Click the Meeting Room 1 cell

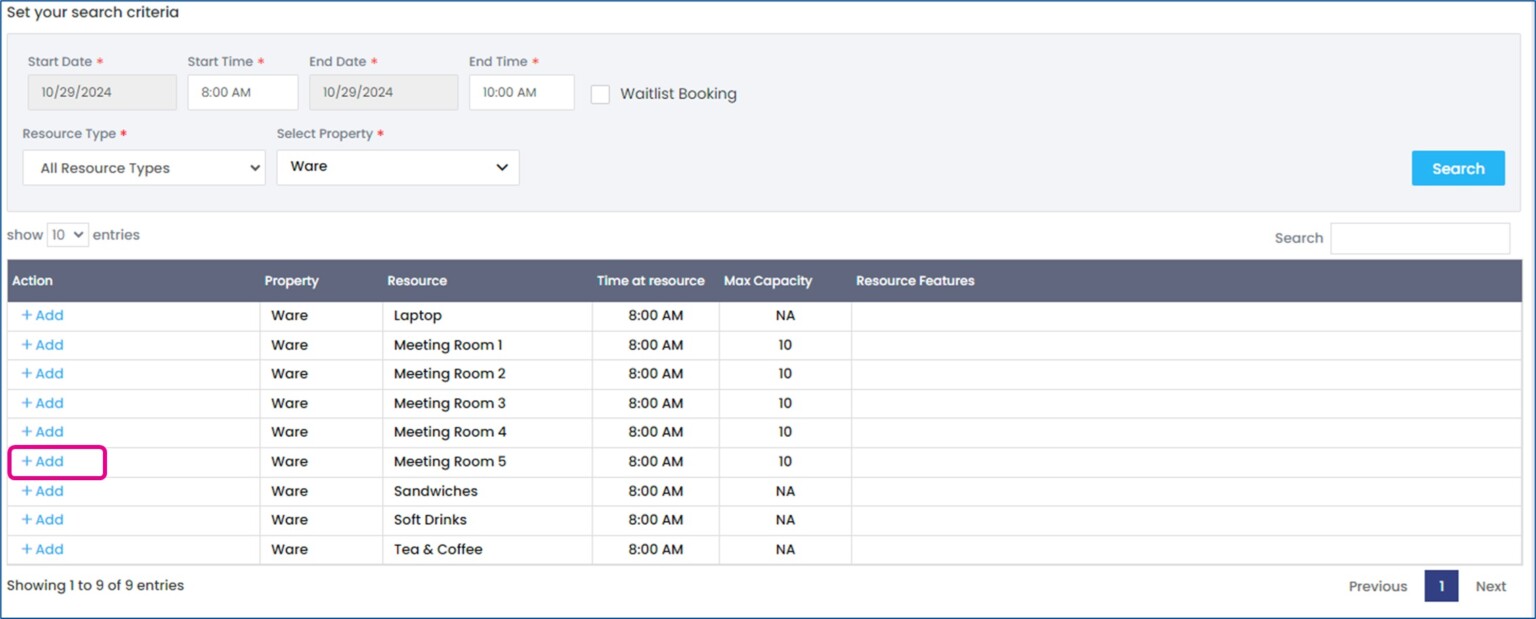487,345
